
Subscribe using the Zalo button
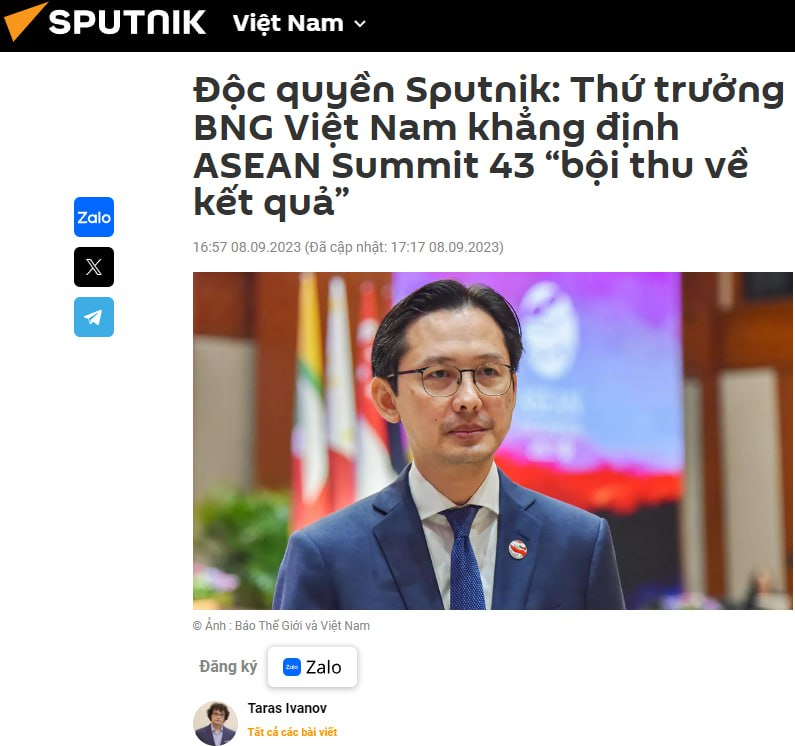click(x=312, y=667)
